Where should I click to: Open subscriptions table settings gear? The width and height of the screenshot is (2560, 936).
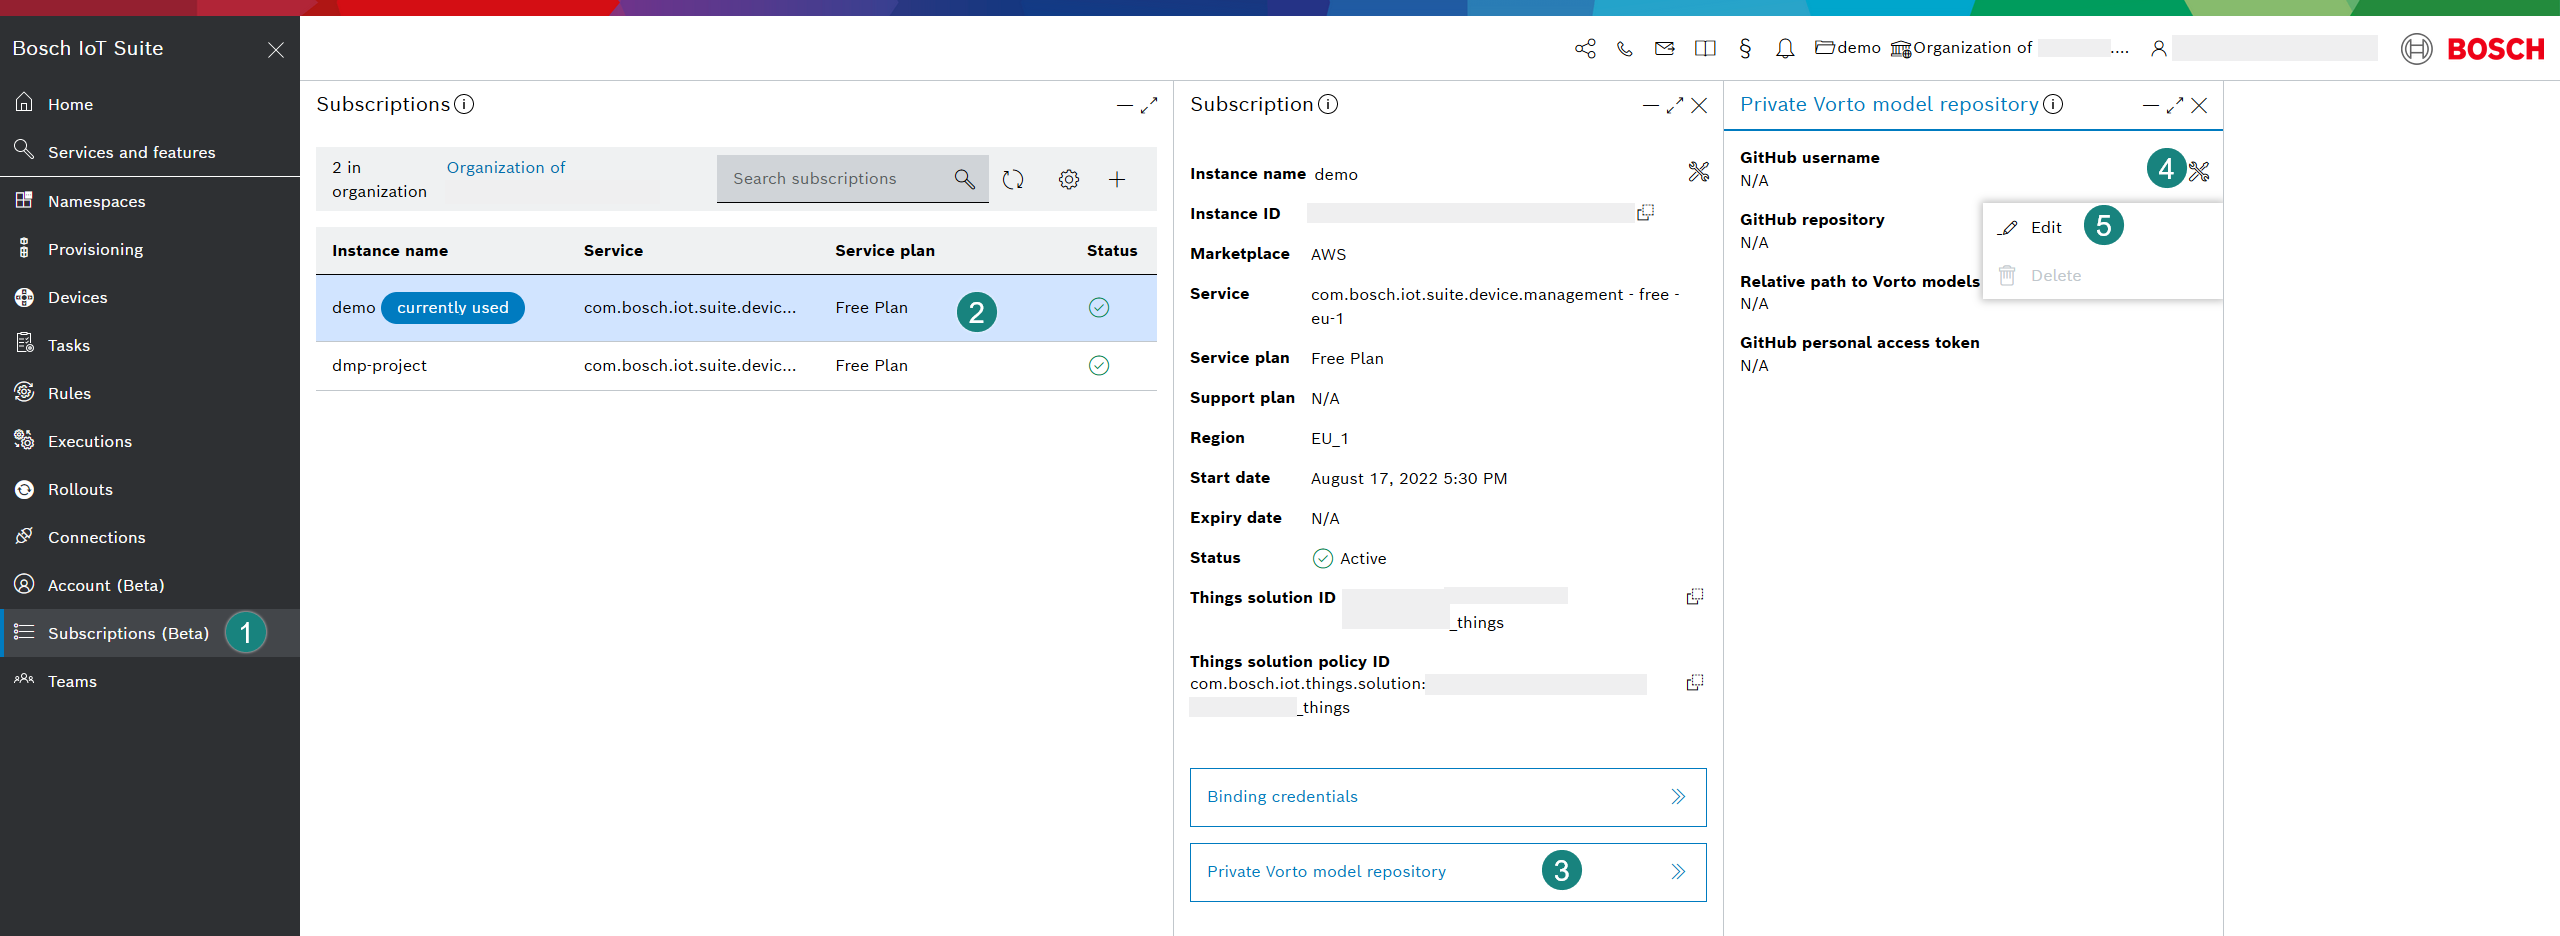click(1069, 179)
